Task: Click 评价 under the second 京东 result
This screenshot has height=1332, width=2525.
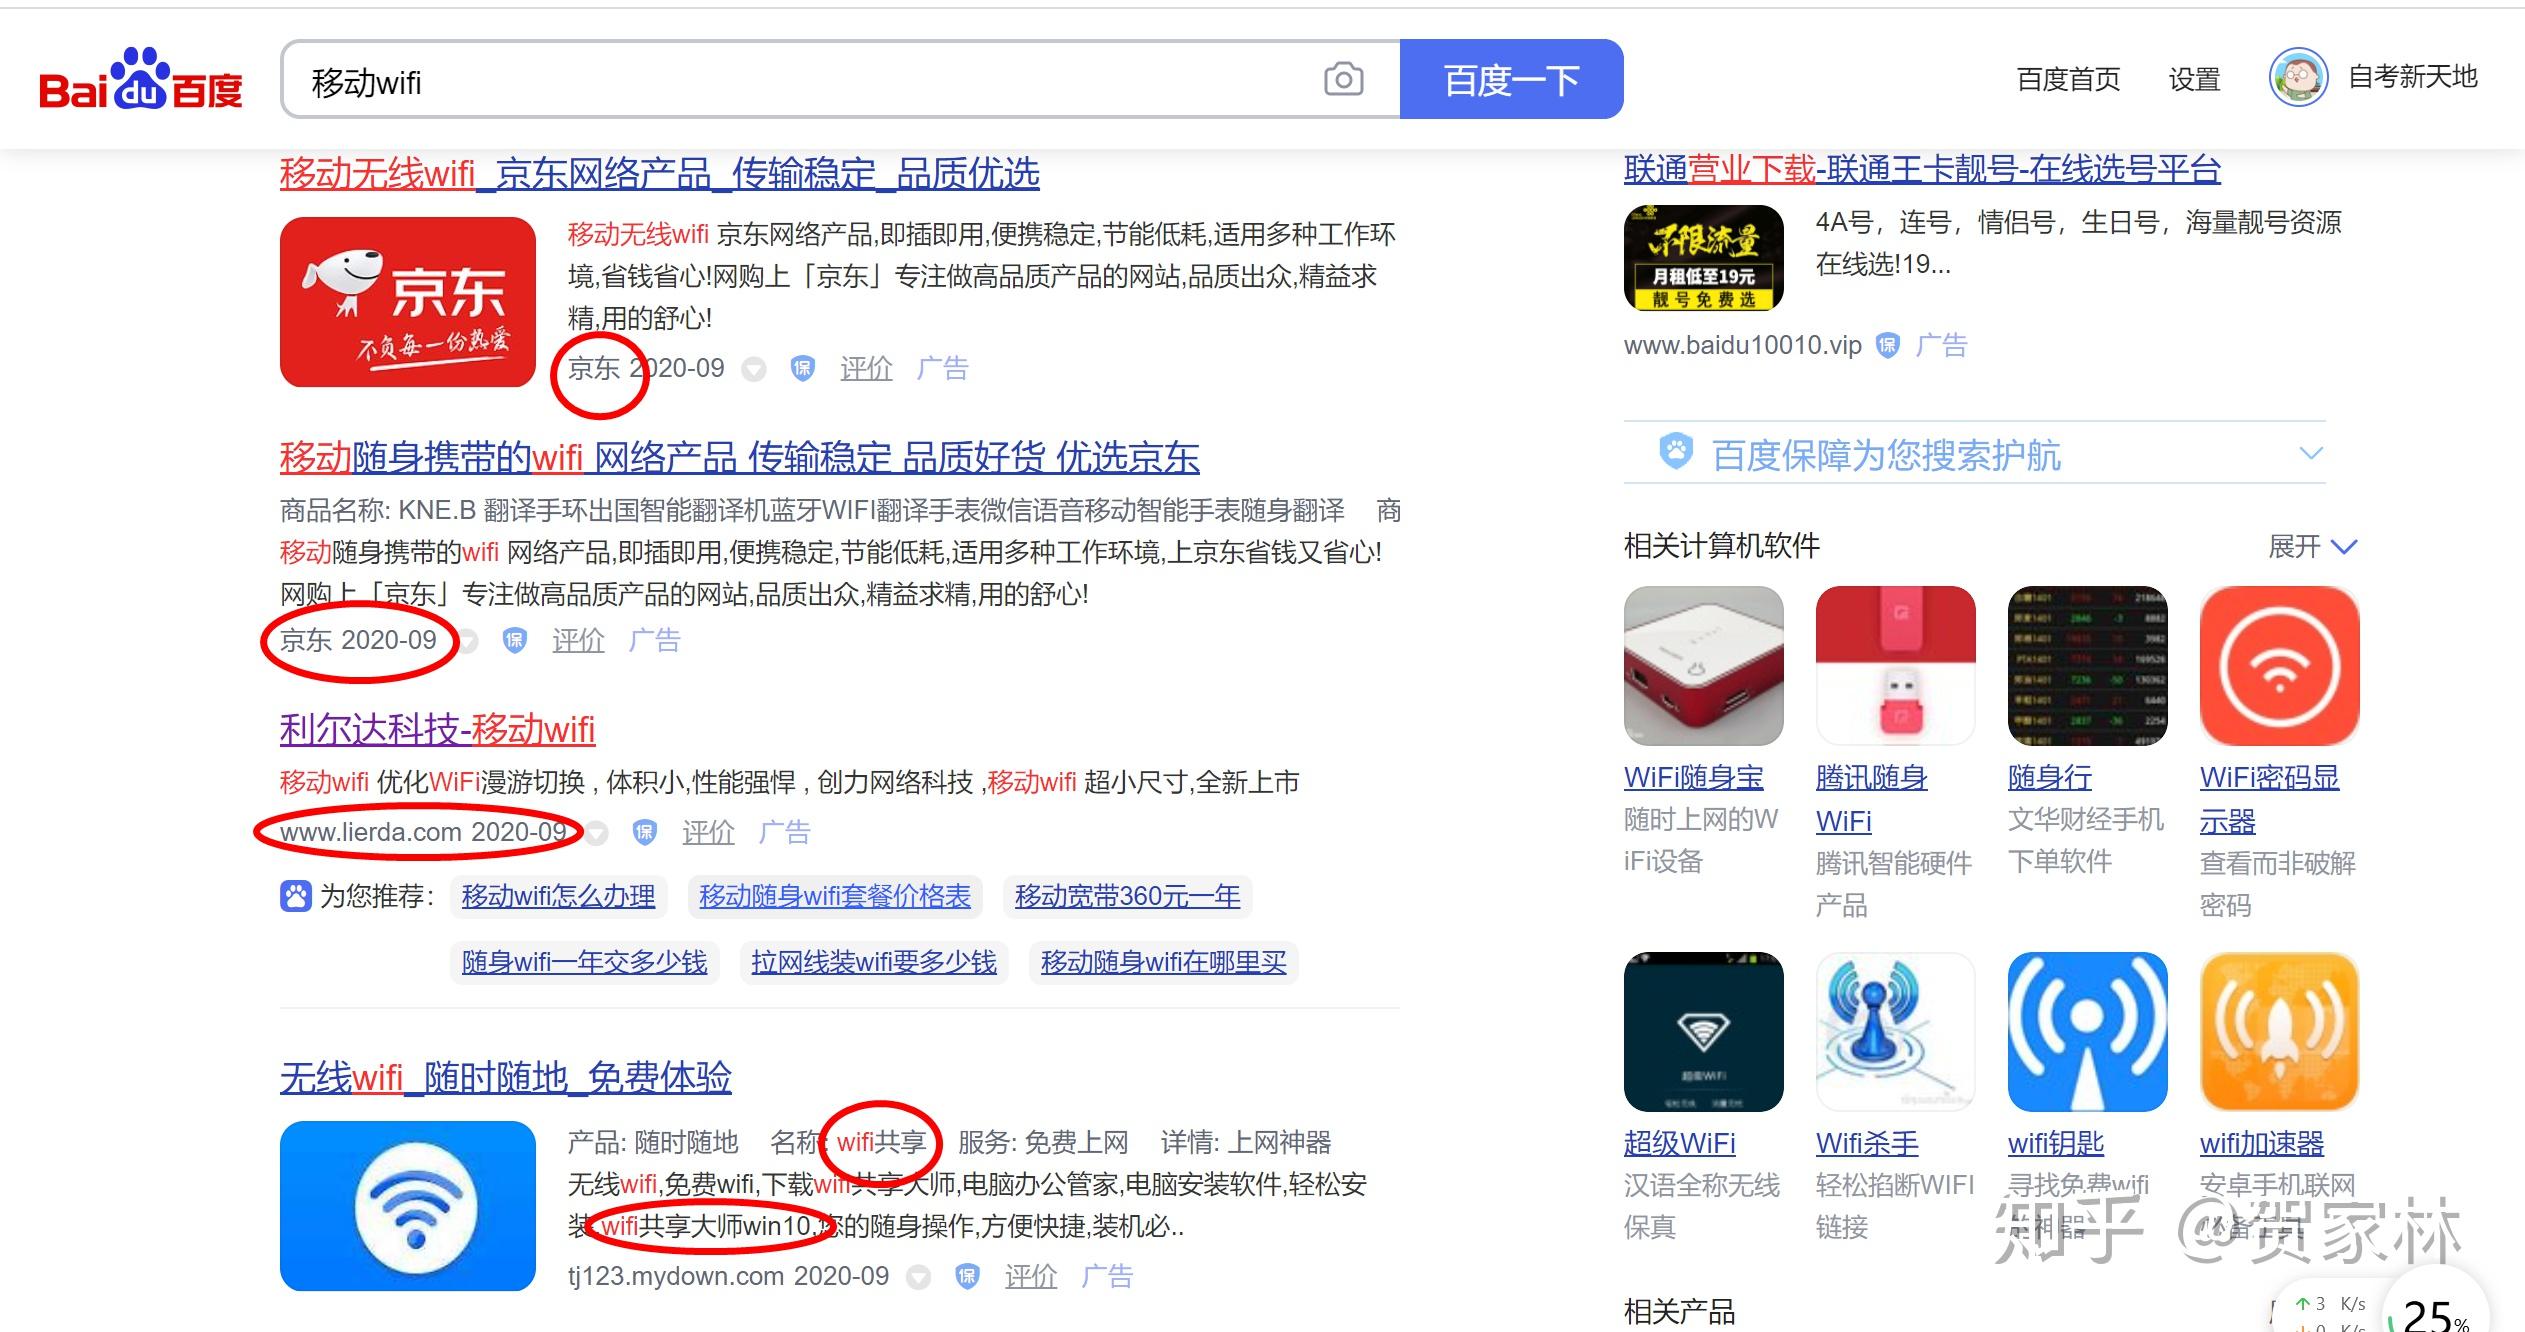Action: click(x=578, y=640)
